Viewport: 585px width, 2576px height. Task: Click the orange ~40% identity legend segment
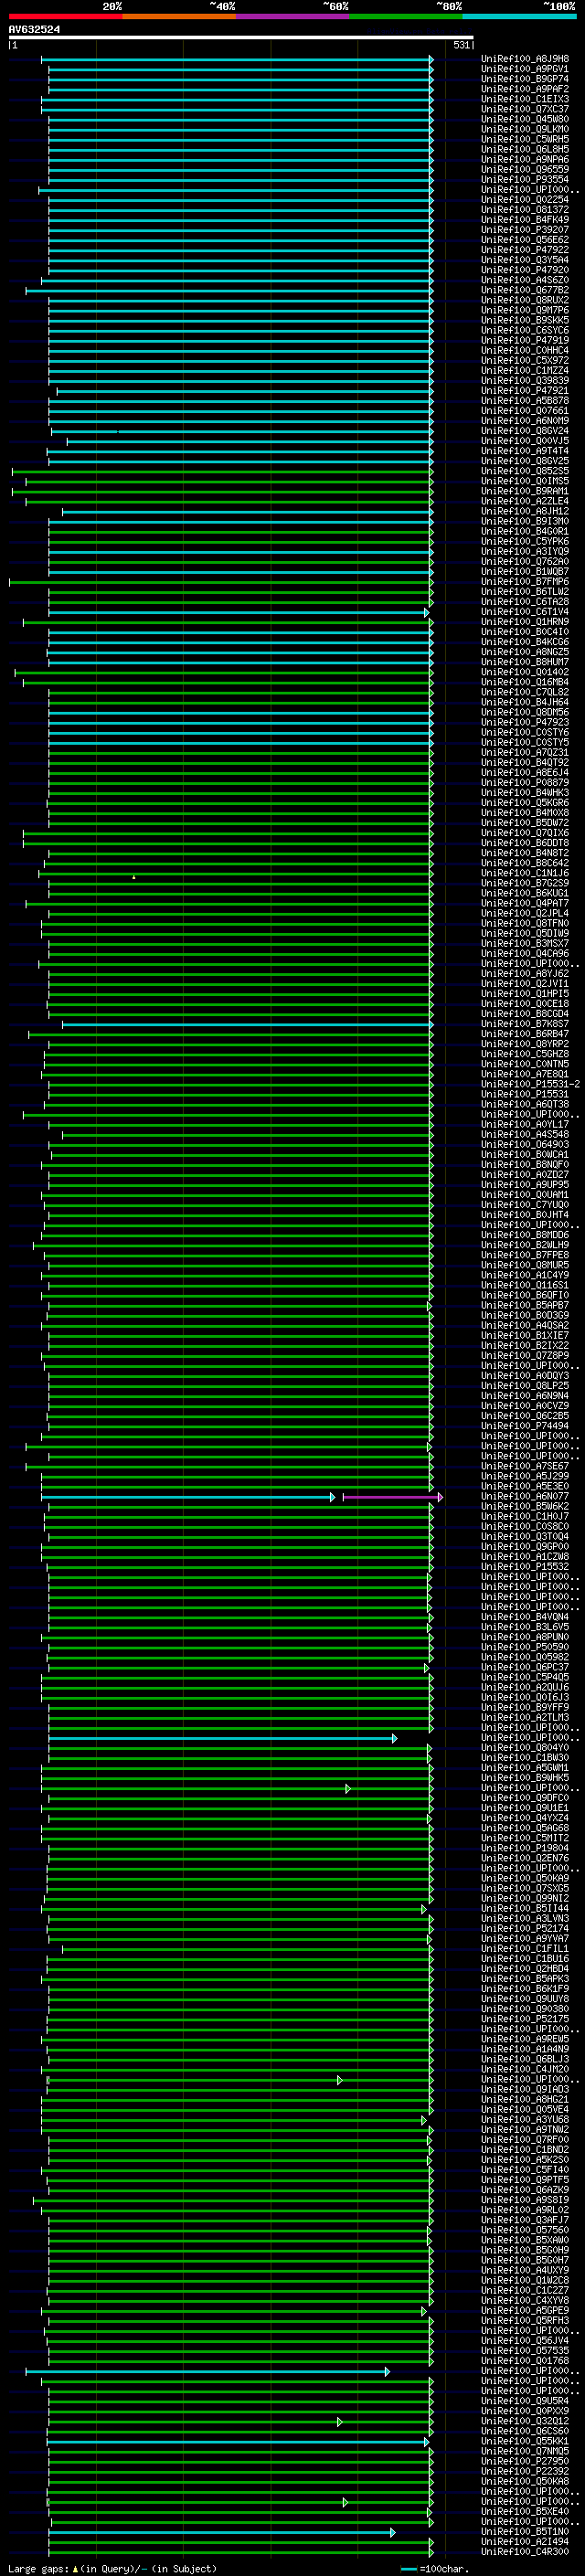[x=179, y=16]
